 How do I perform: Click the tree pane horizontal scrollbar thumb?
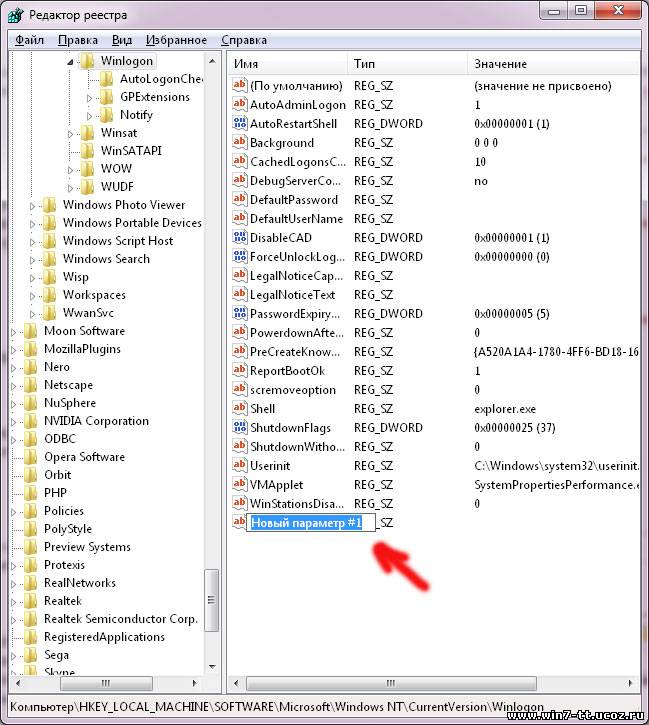106,683
